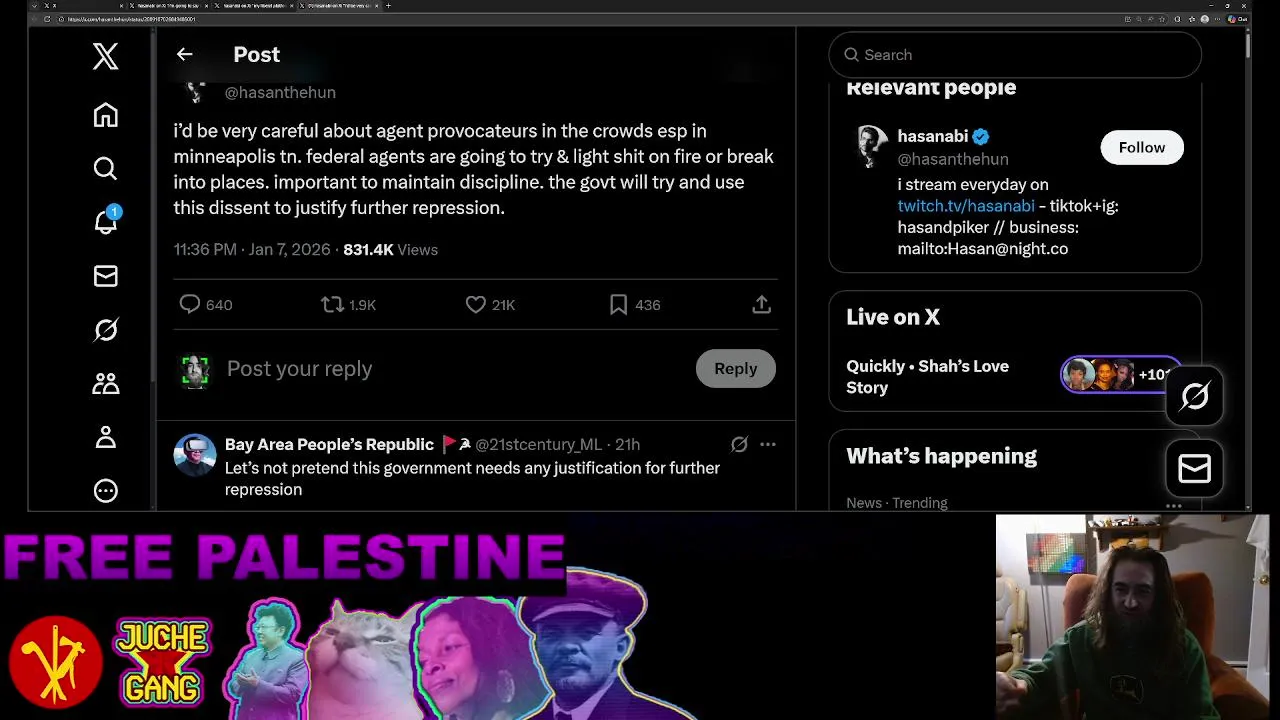This screenshot has width=1280, height=720.
Task: Open Messages envelope in the sidebar
Action: click(105, 276)
